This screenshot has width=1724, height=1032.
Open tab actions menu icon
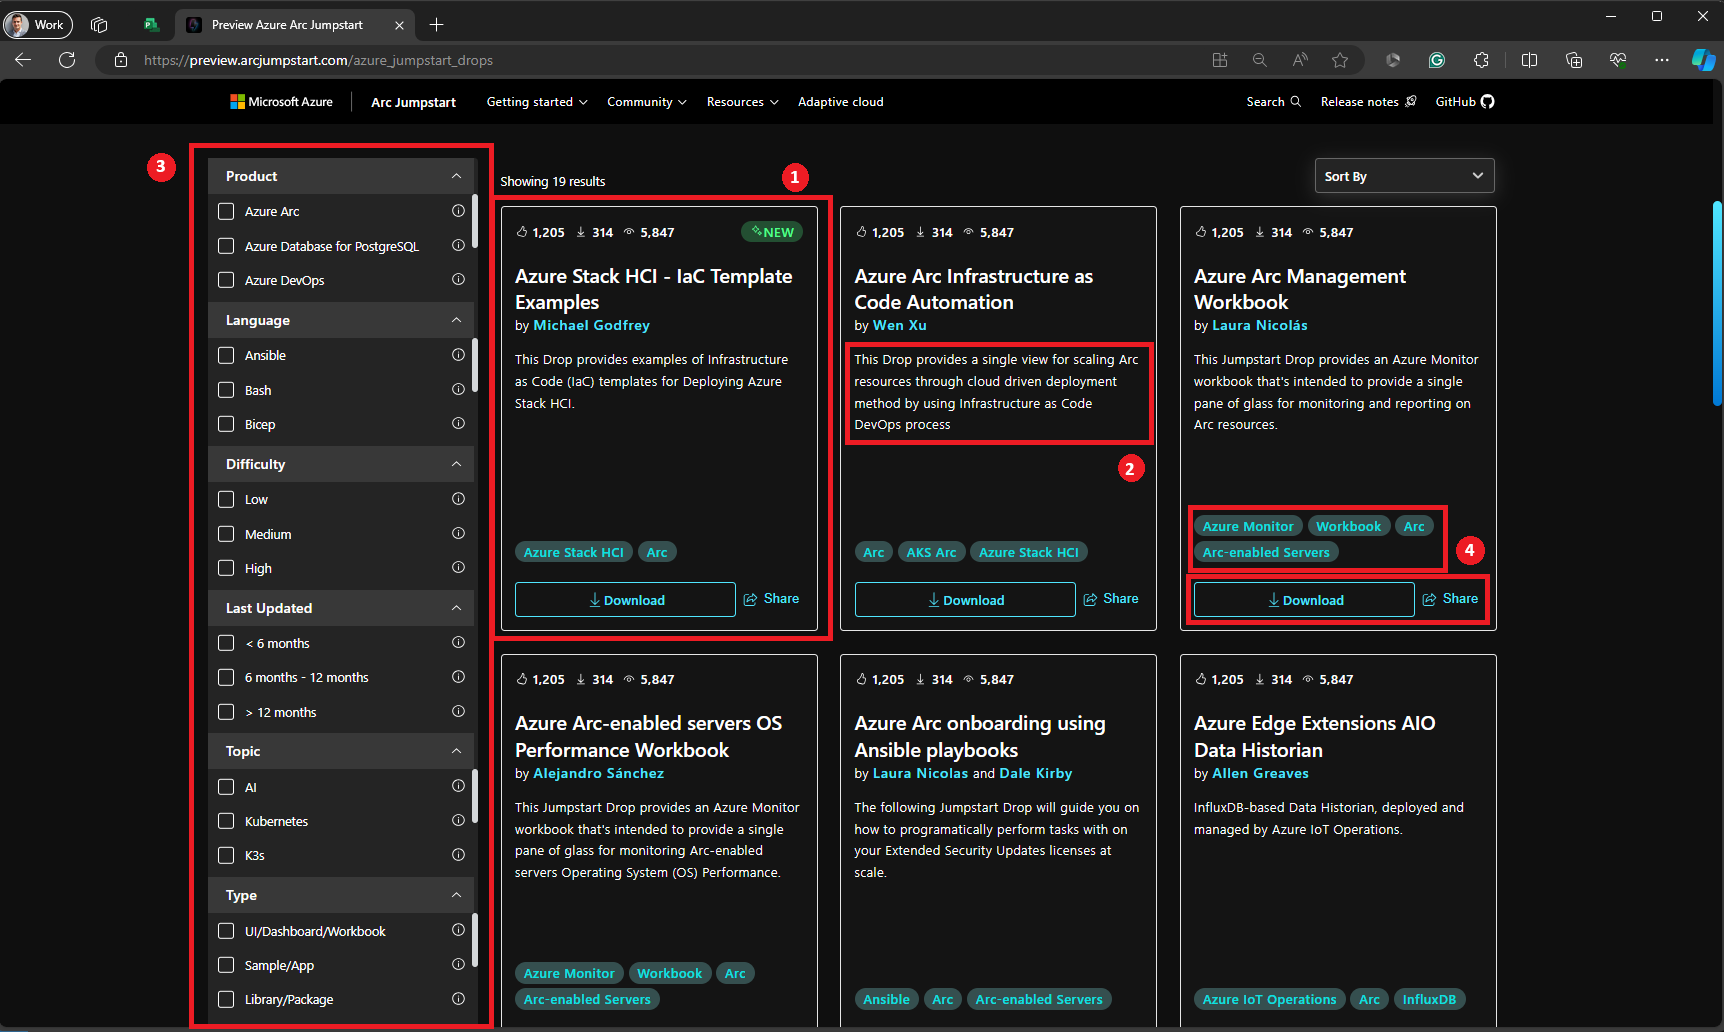(99, 25)
